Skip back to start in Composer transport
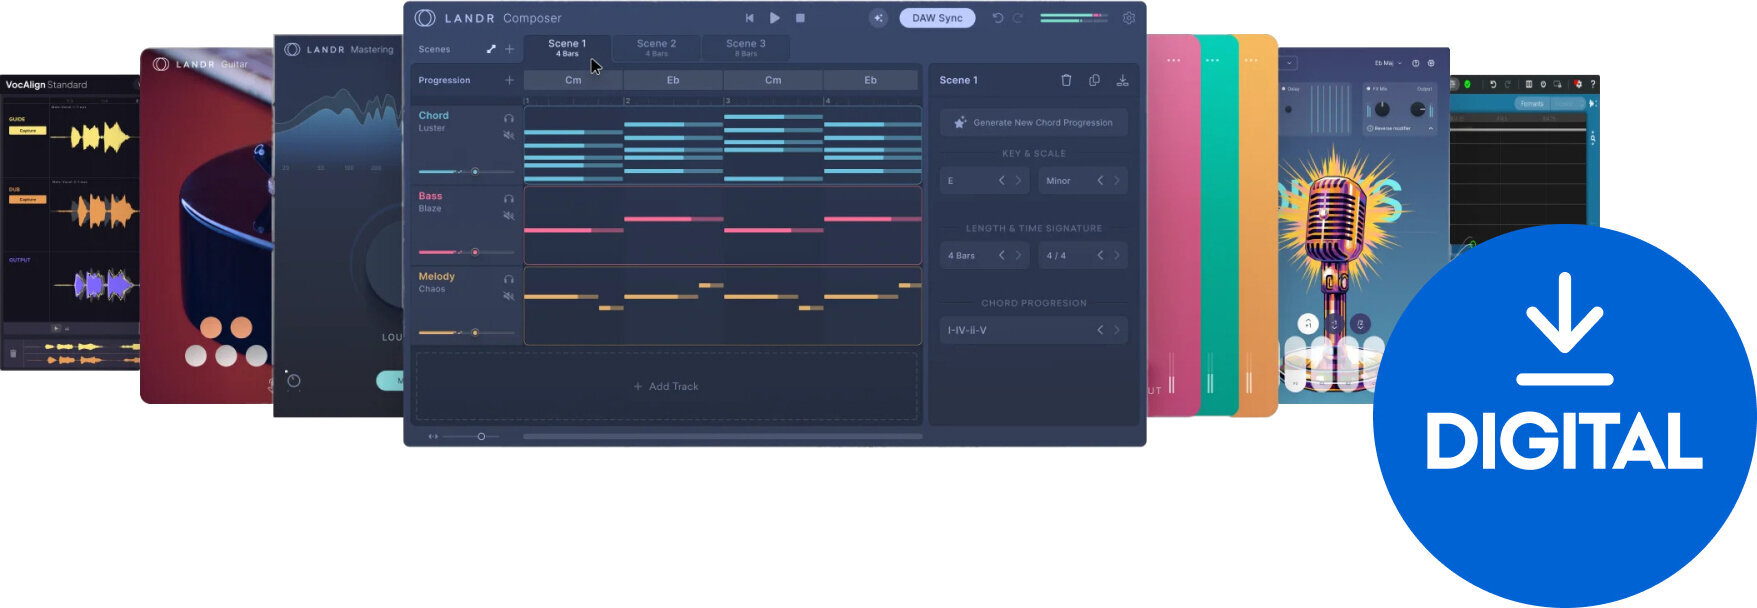 (x=750, y=18)
